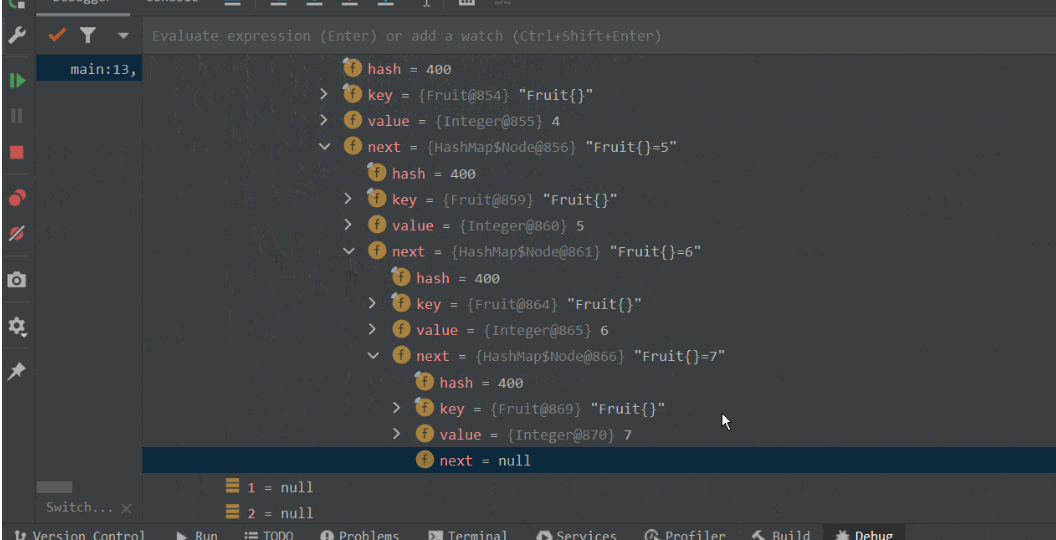Open the View Breakpoints red circles icon
Screen dimensions: 1056x540
coord(17,198)
